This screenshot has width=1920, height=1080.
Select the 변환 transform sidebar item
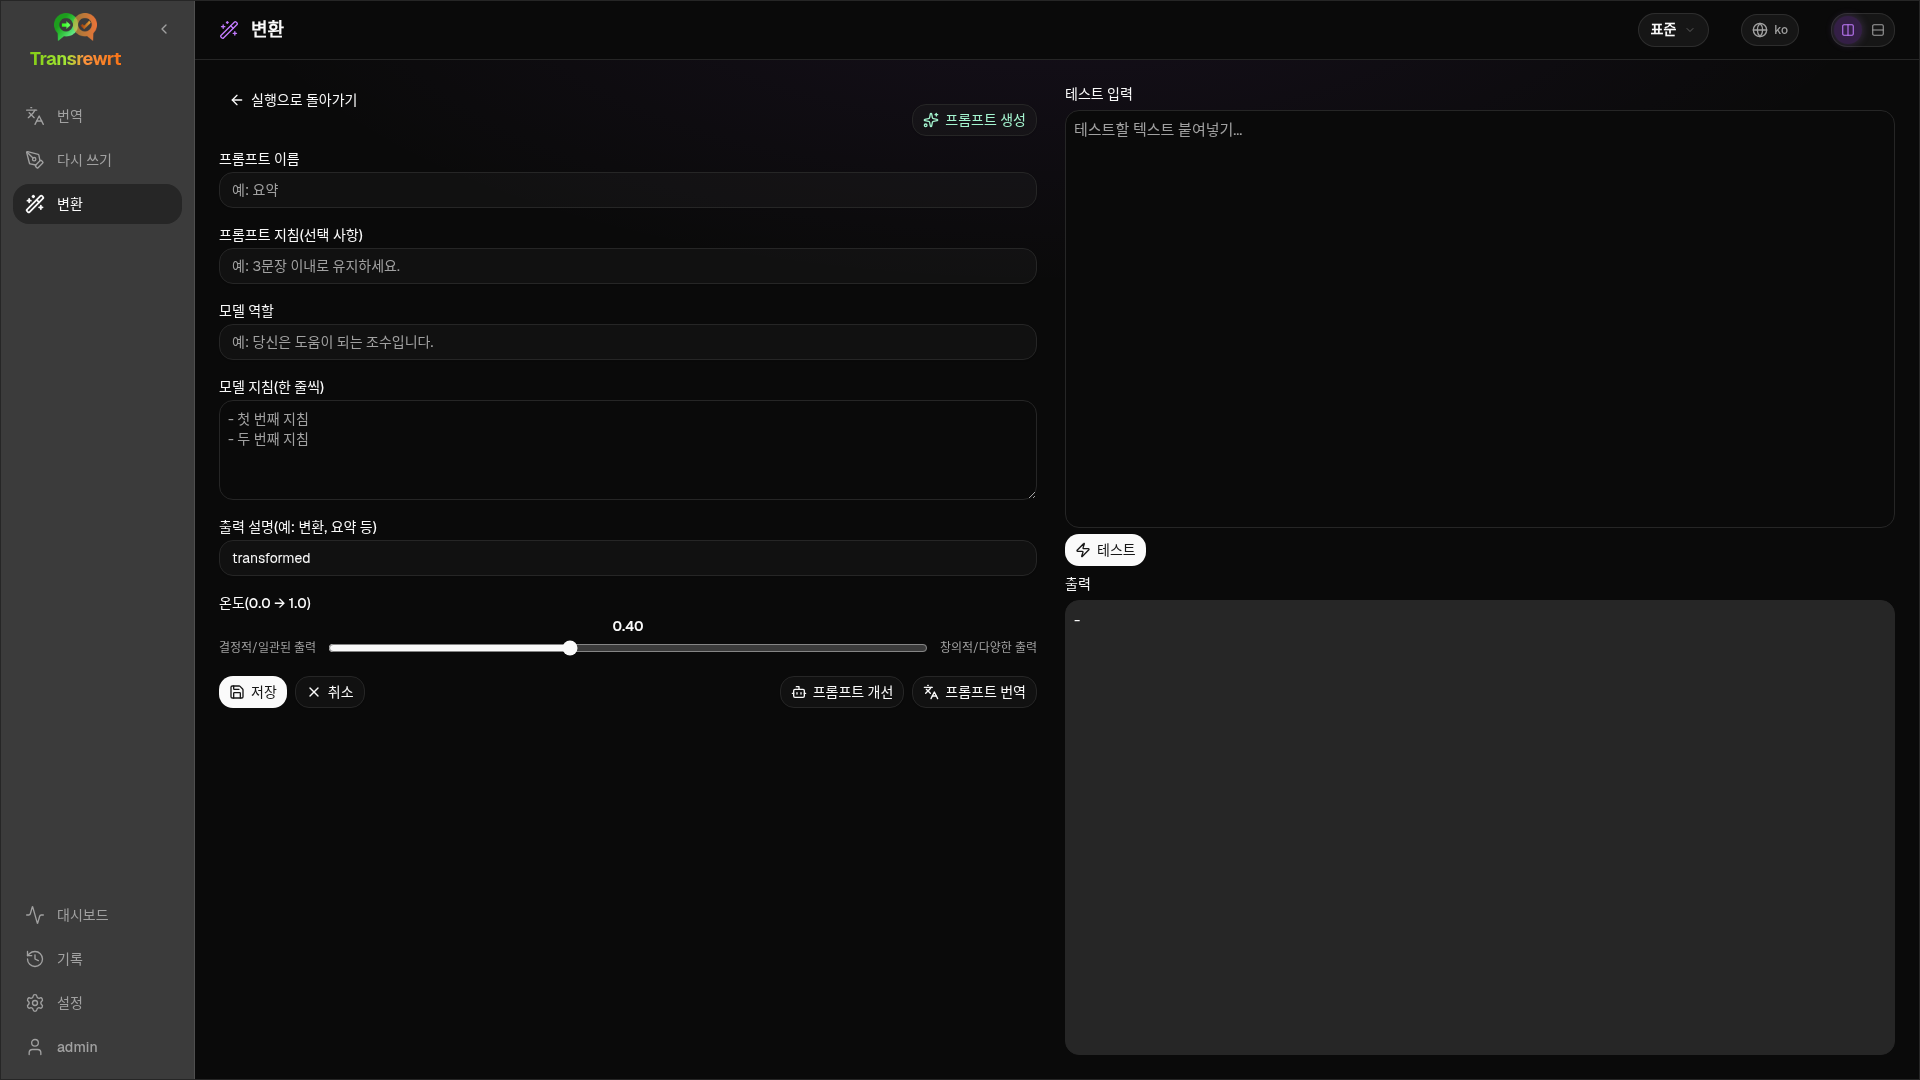coord(97,204)
